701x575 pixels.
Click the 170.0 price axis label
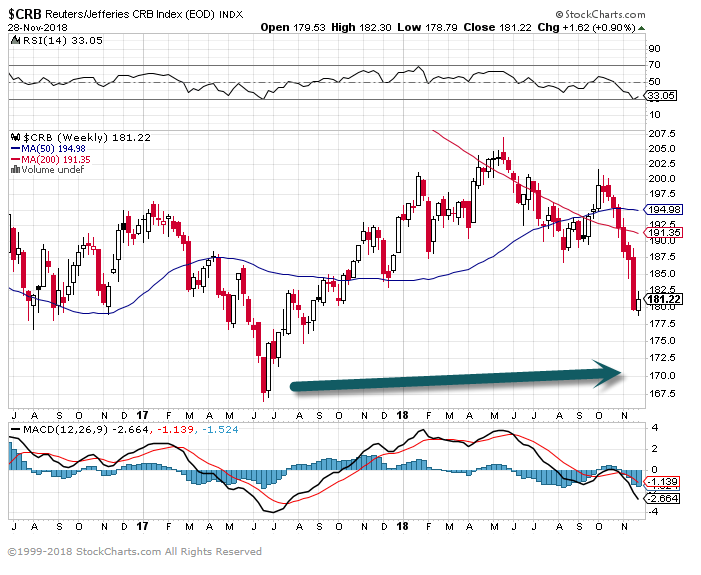[662, 376]
